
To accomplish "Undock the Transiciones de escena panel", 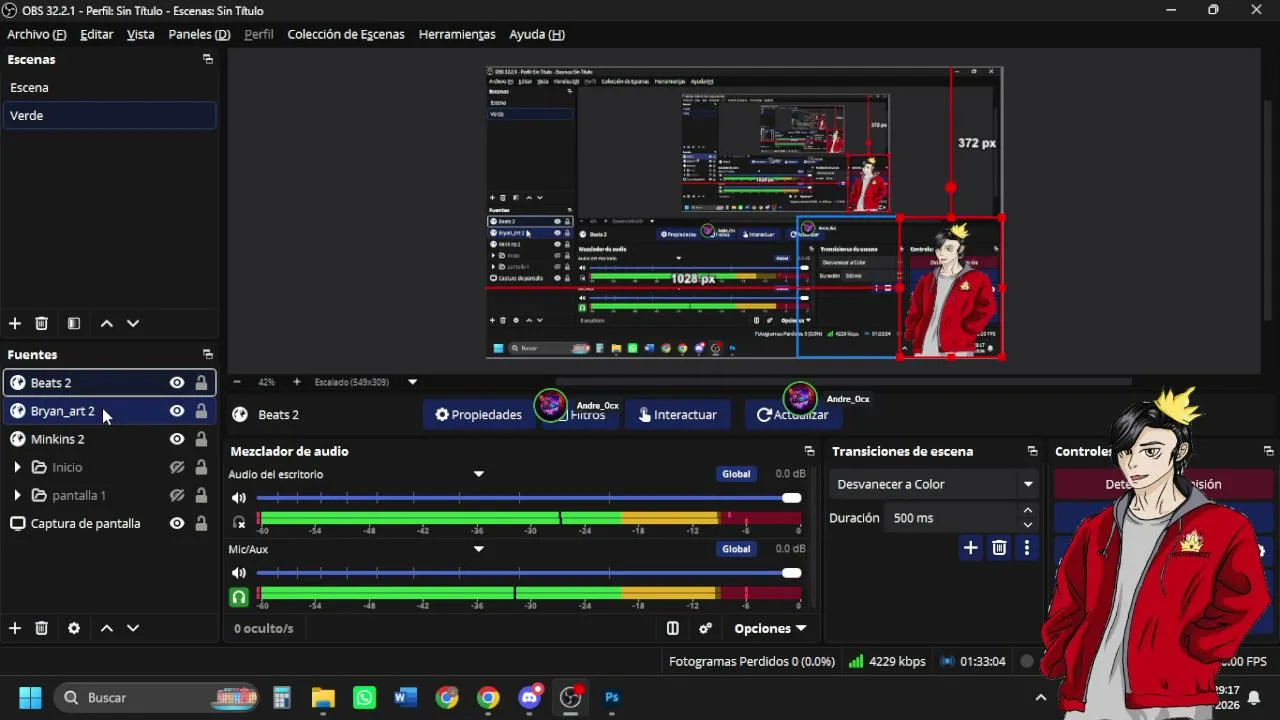I will (x=1032, y=451).
